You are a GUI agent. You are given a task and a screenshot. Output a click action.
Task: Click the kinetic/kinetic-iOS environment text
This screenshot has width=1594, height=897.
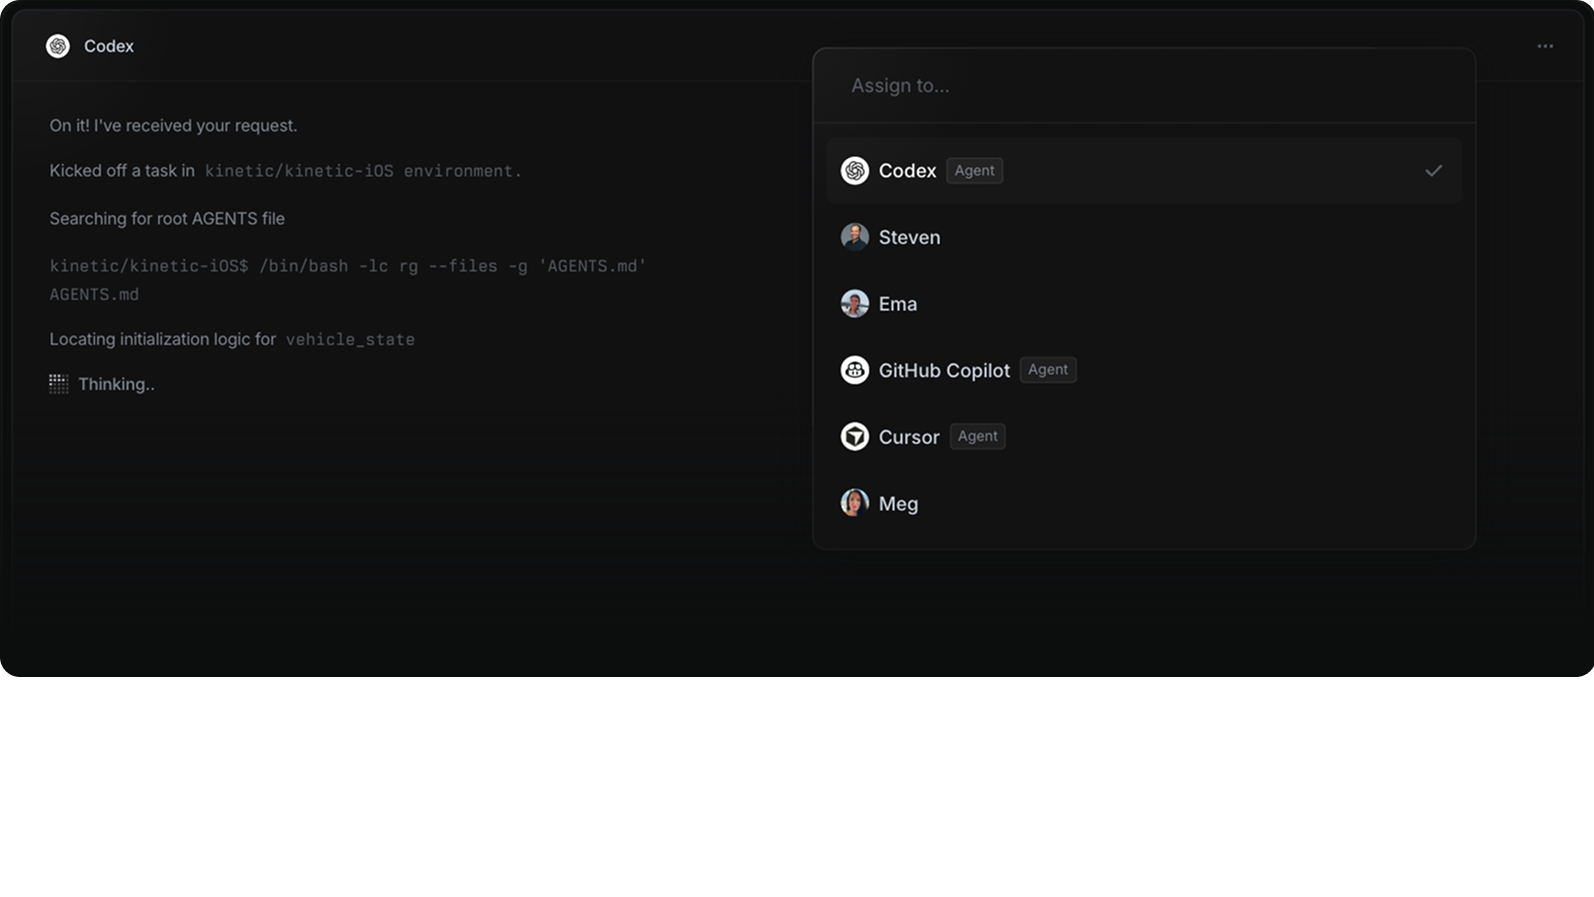362,171
